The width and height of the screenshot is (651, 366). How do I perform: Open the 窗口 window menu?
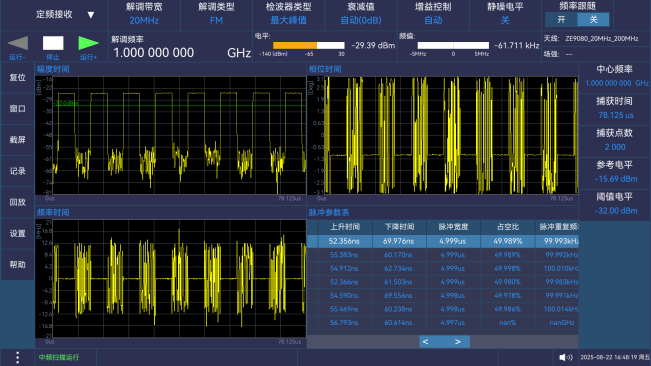click(17, 109)
